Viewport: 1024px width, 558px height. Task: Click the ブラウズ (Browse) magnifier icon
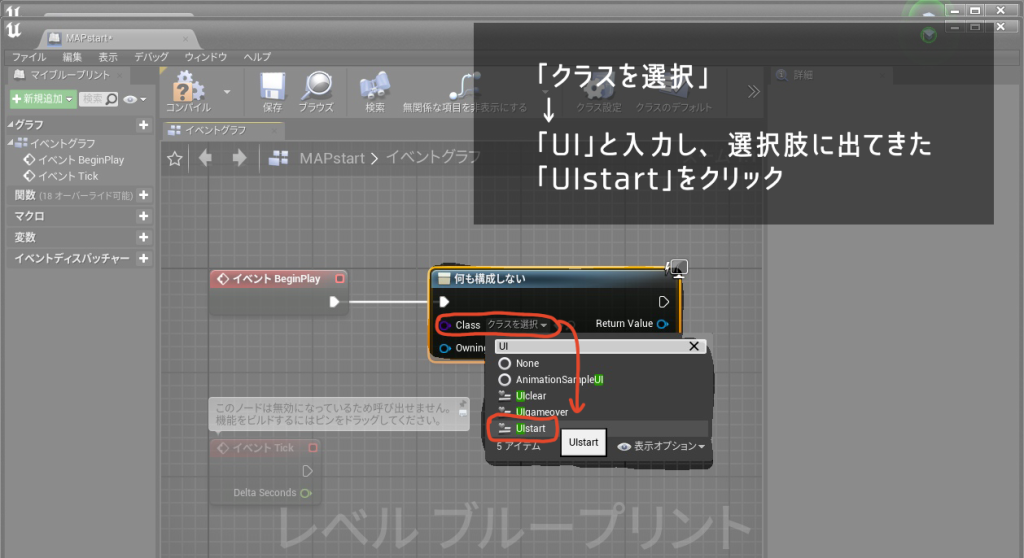[x=317, y=88]
